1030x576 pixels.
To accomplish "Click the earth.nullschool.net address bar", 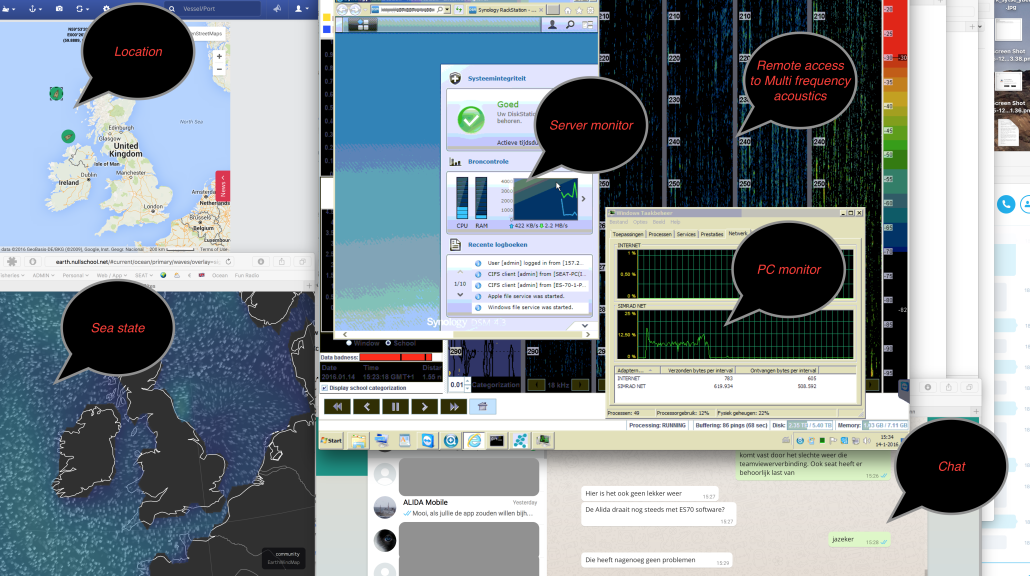I will point(137,261).
